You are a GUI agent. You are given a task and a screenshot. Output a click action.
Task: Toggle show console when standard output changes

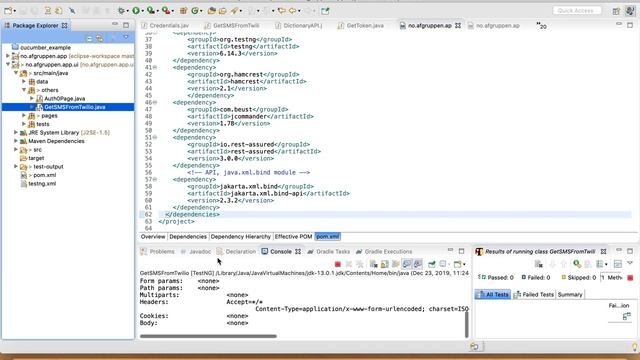(x=407, y=264)
